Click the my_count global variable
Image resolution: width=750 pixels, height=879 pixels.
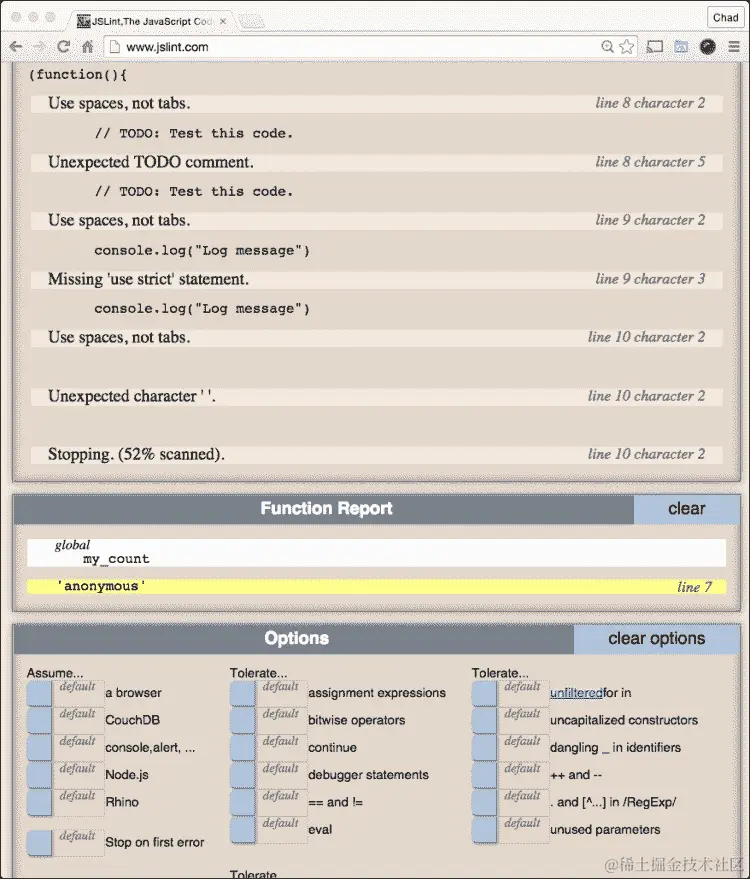click(116, 559)
